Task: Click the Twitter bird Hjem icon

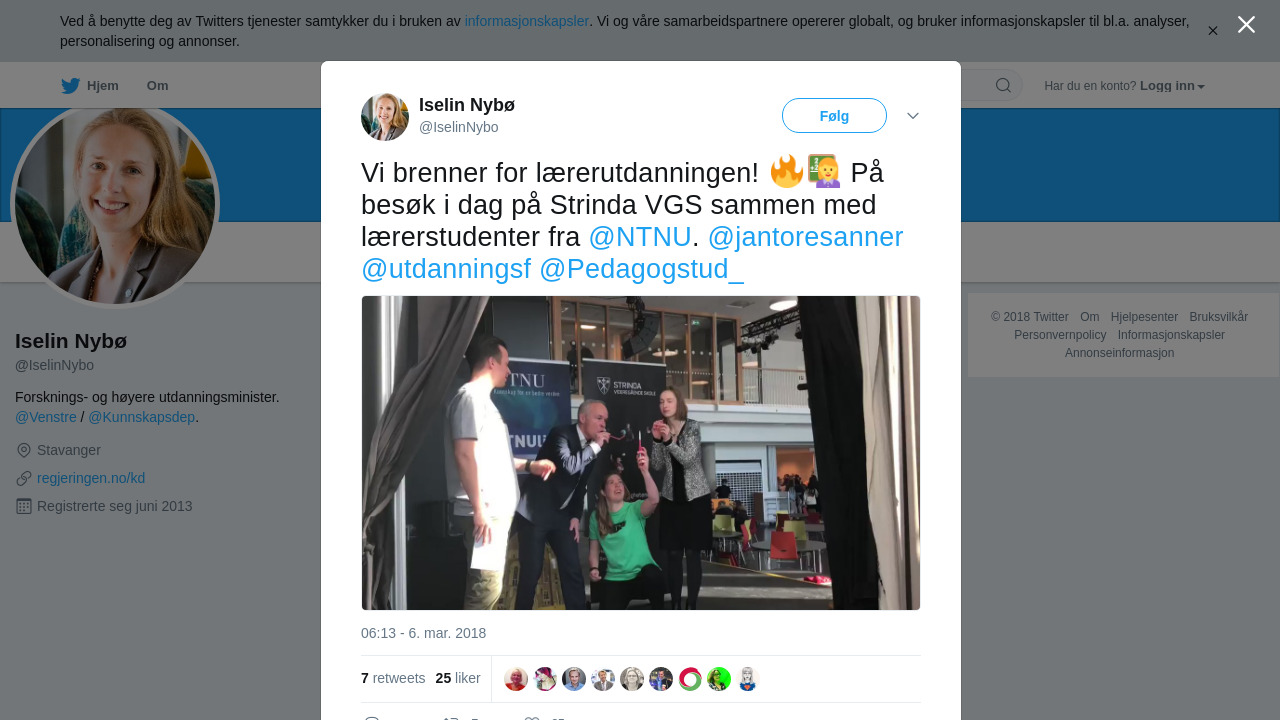Action: (70, 86)
